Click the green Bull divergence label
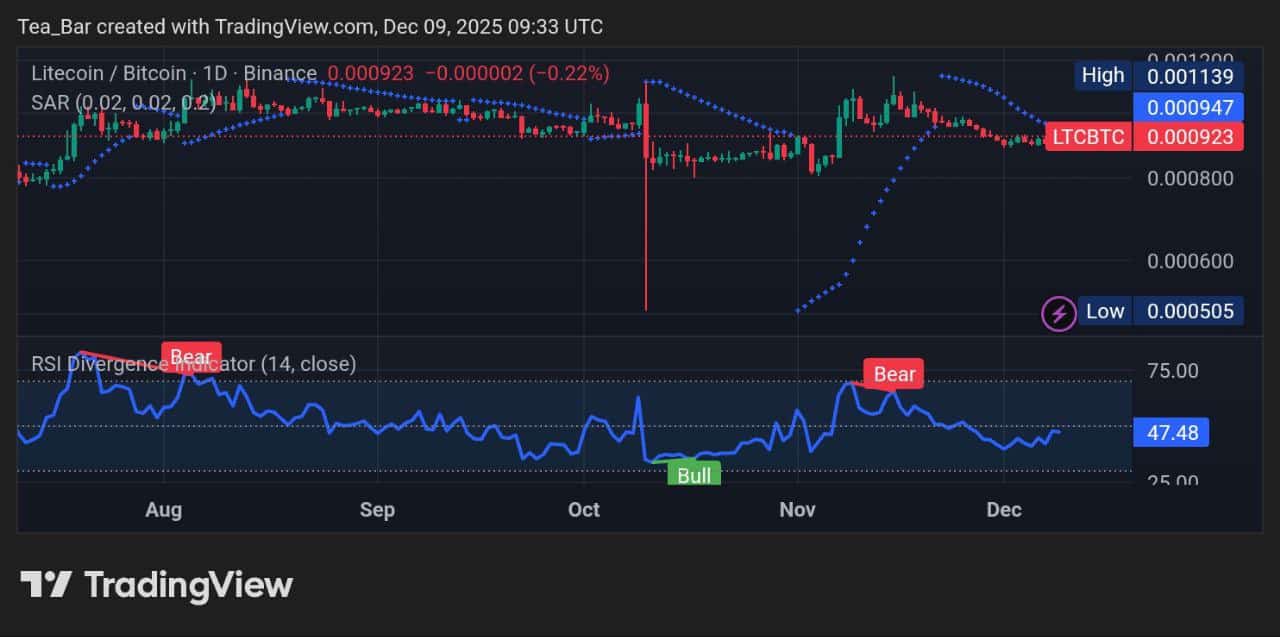The width and height of the screenshot is (1280, 637). [x=694, y=474]
